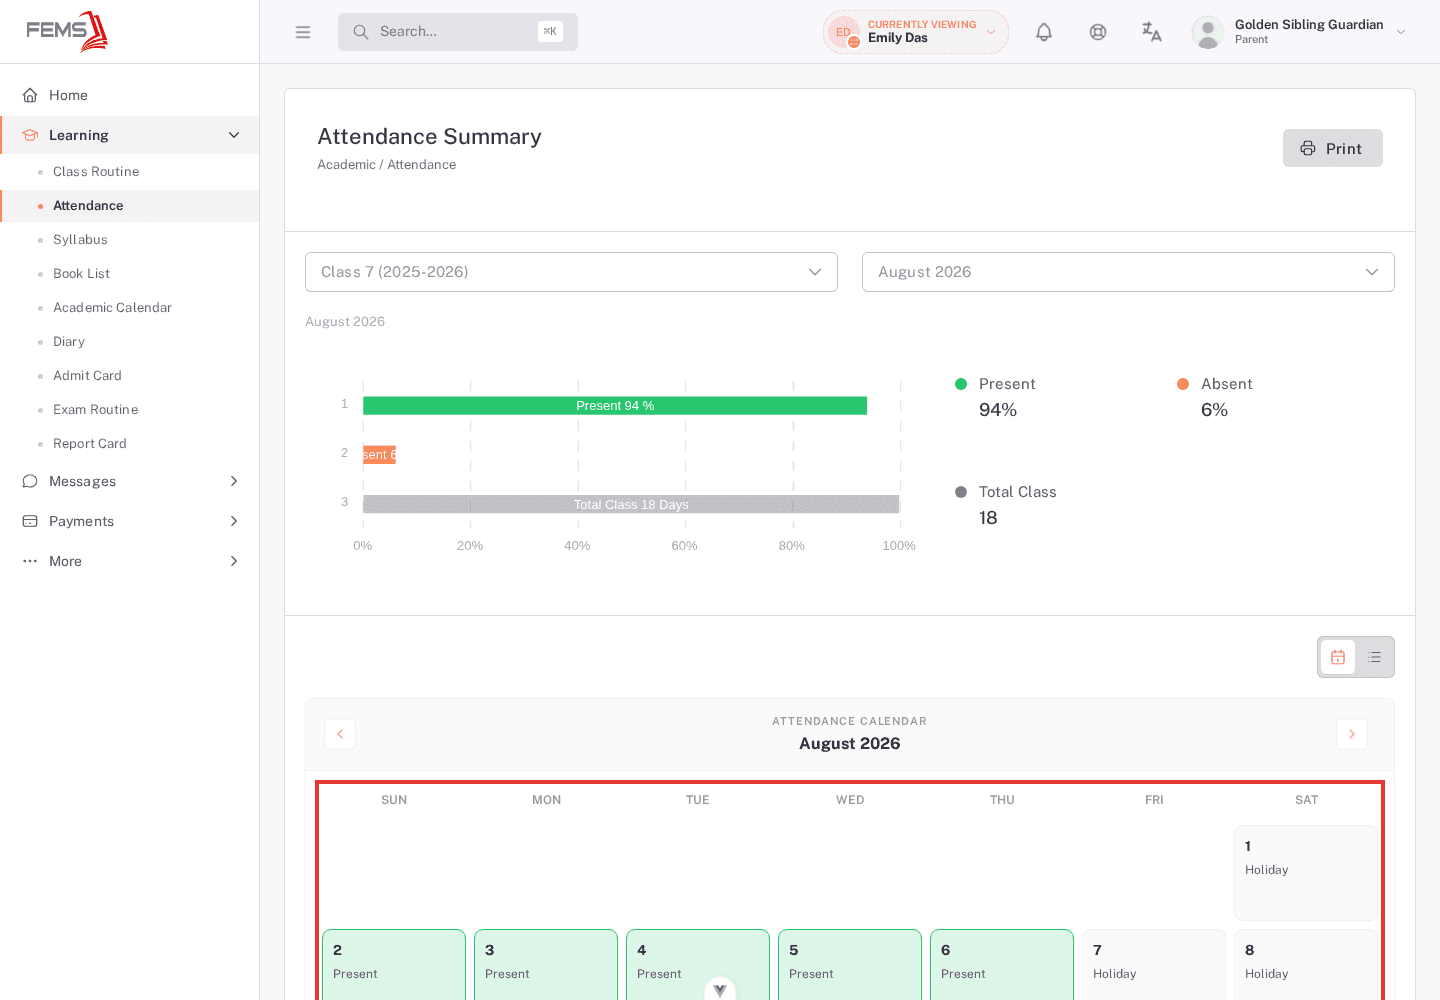1440x1000 pixels.
Task: Toggle the sidebar hamburger menu
Action: [x=303, y=32]
